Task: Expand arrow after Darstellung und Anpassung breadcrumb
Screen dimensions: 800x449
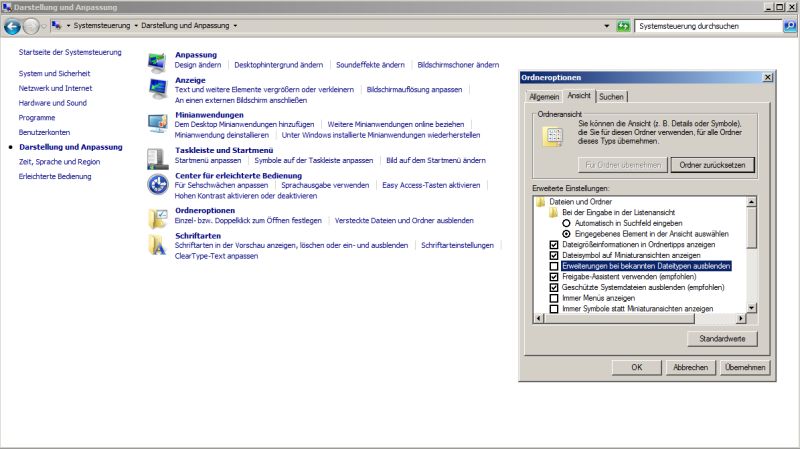Action: coord(235,26)
